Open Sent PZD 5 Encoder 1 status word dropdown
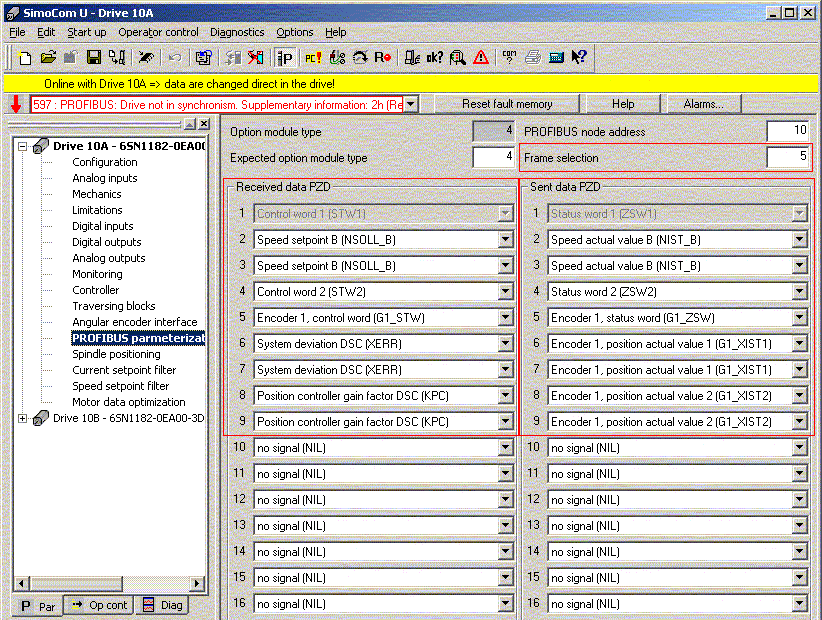This screenshot has width=822, height=620. click(x=799, y=318)
